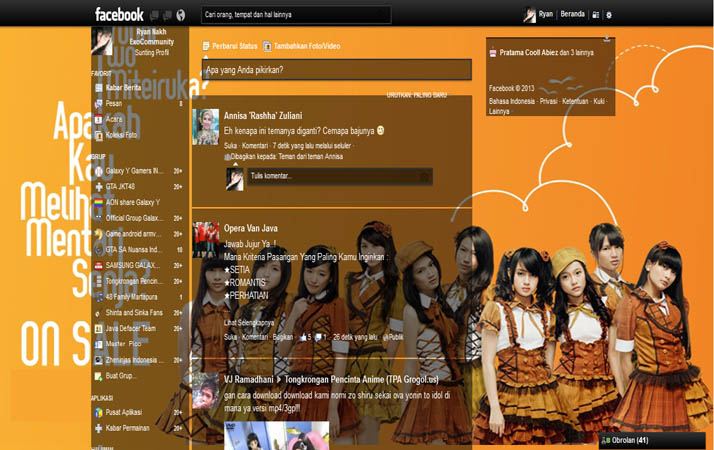The height and width of the screenshot is (450, 714).
Task: Click the Master Ploo group icon
Action: (x=98, y=344)
